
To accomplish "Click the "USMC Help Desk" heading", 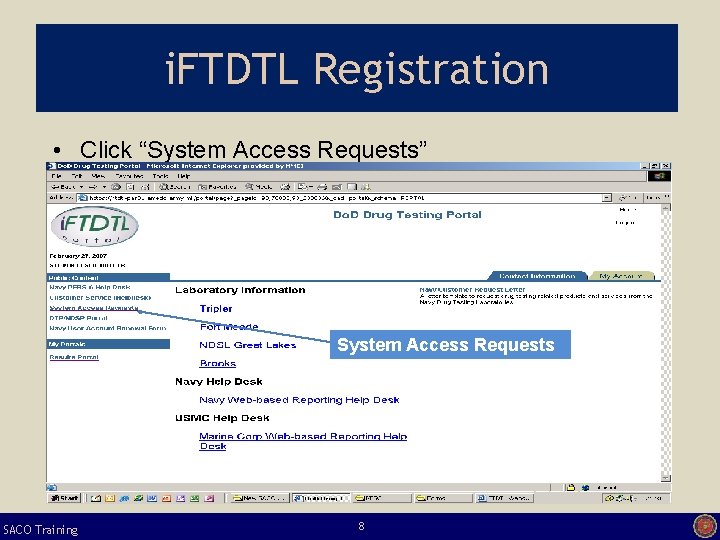I will pyautogui.click(x=222, y=418).
